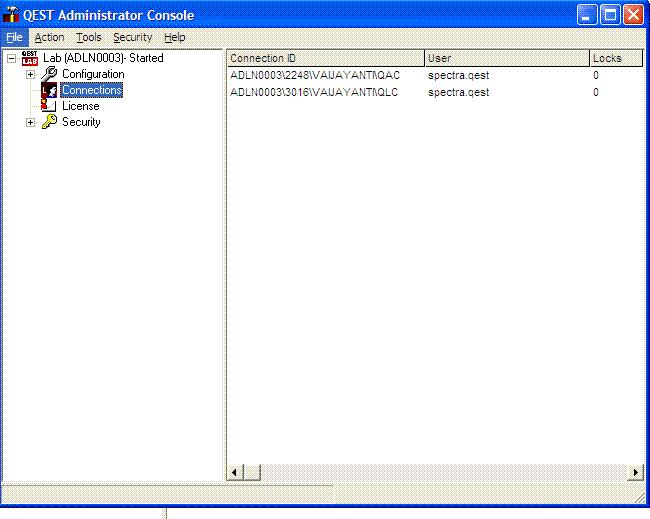Select the connection row ending in QAC
Viewport: 650px width, 519px height.
(315, 75)
